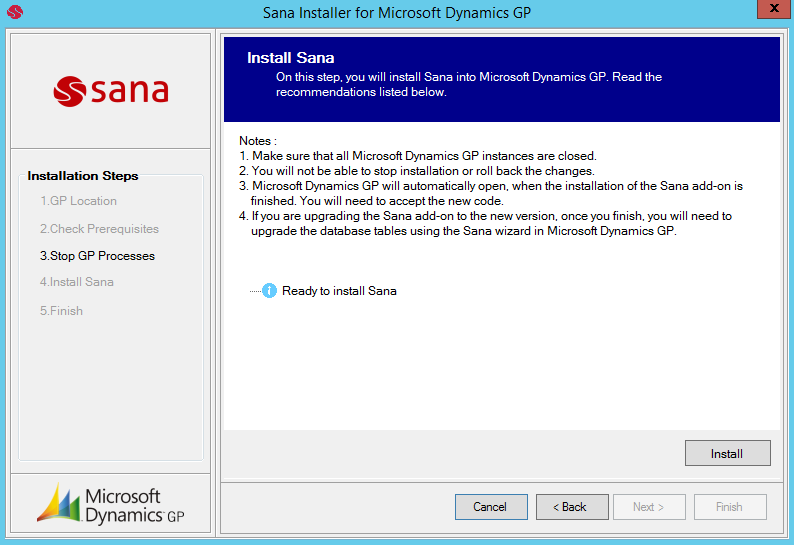
Task: Select step 5.Finish in the list
Action: coord(61,310)
